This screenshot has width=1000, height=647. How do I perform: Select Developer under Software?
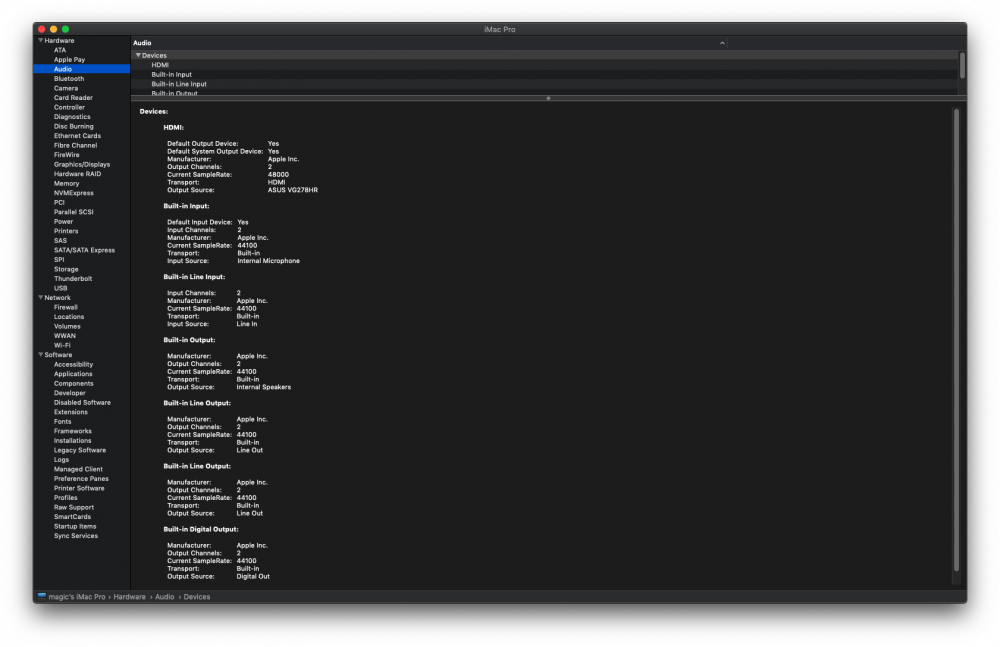tap(70, 393)
